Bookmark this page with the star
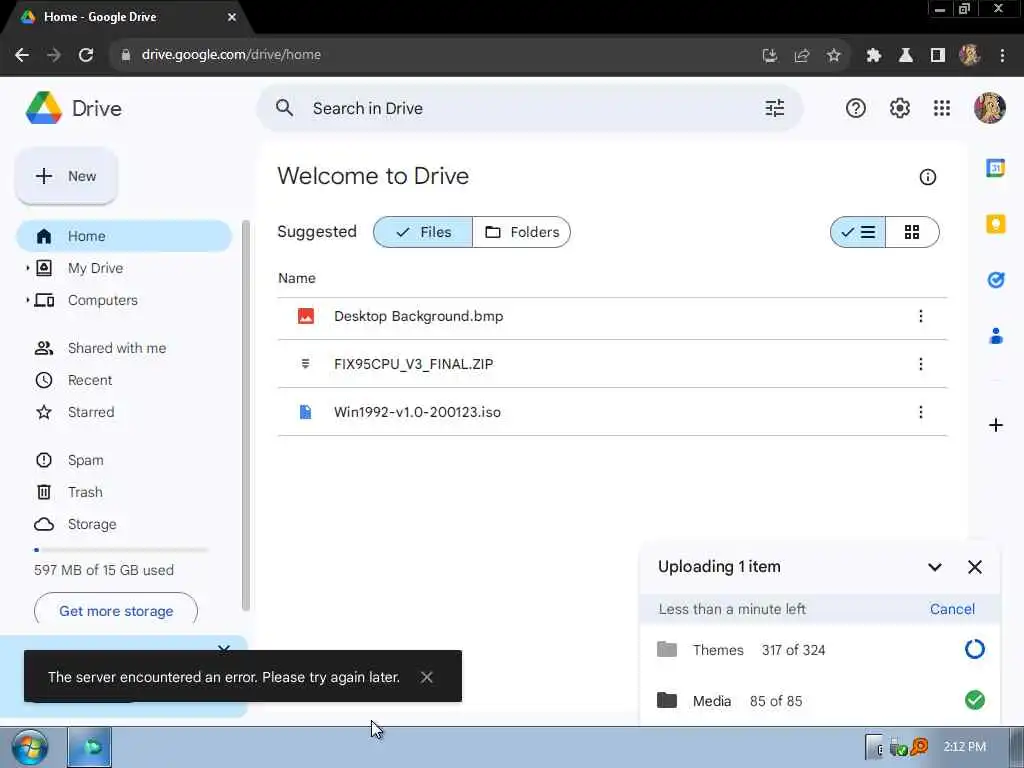The height and width of the screenshot is (768, 1024). [x=833, y=56]
